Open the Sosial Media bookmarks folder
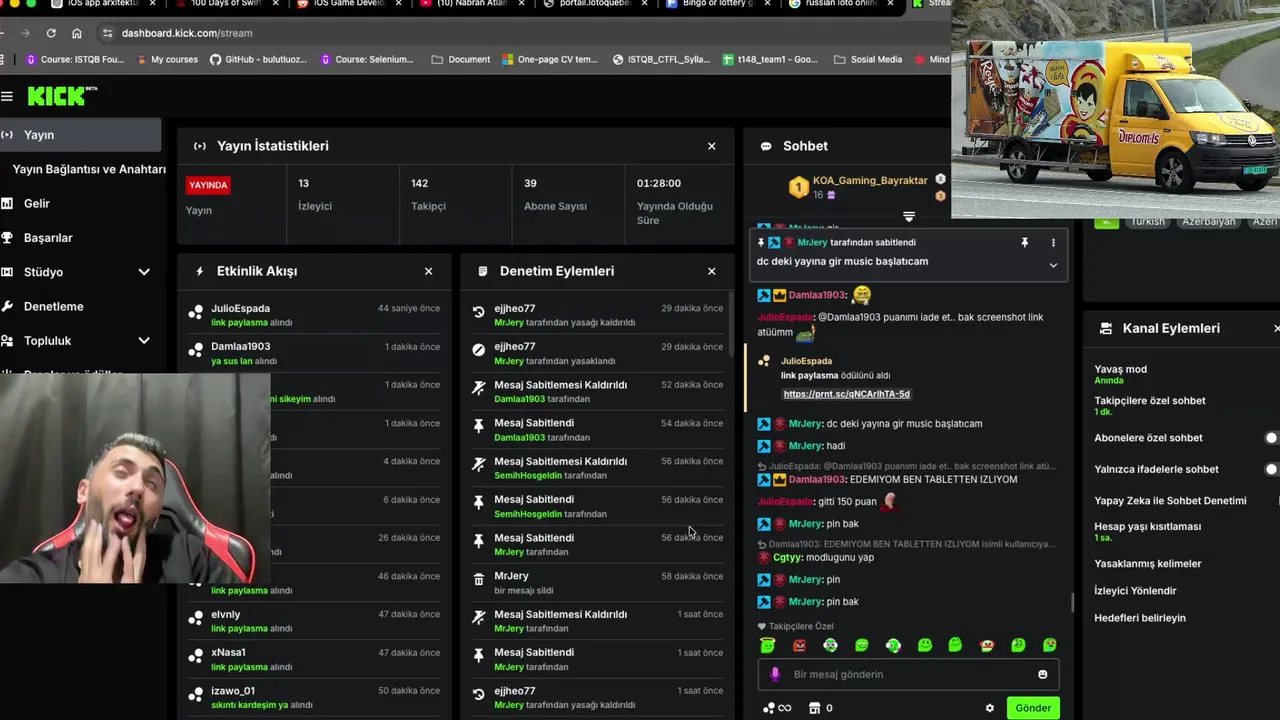The height and width of the screenshot is (720, 1280). click(x=868, y=59)
